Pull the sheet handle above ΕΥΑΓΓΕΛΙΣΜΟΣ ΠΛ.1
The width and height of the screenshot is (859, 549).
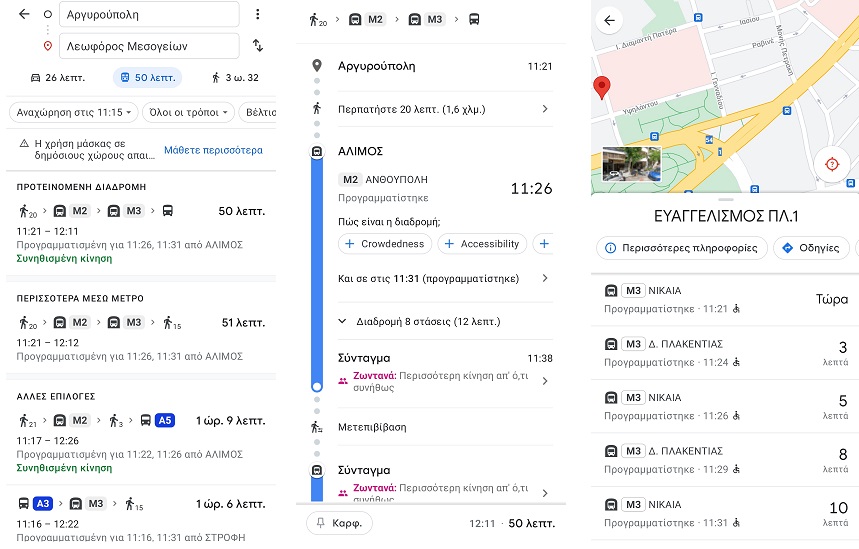(x=725, y=199)
